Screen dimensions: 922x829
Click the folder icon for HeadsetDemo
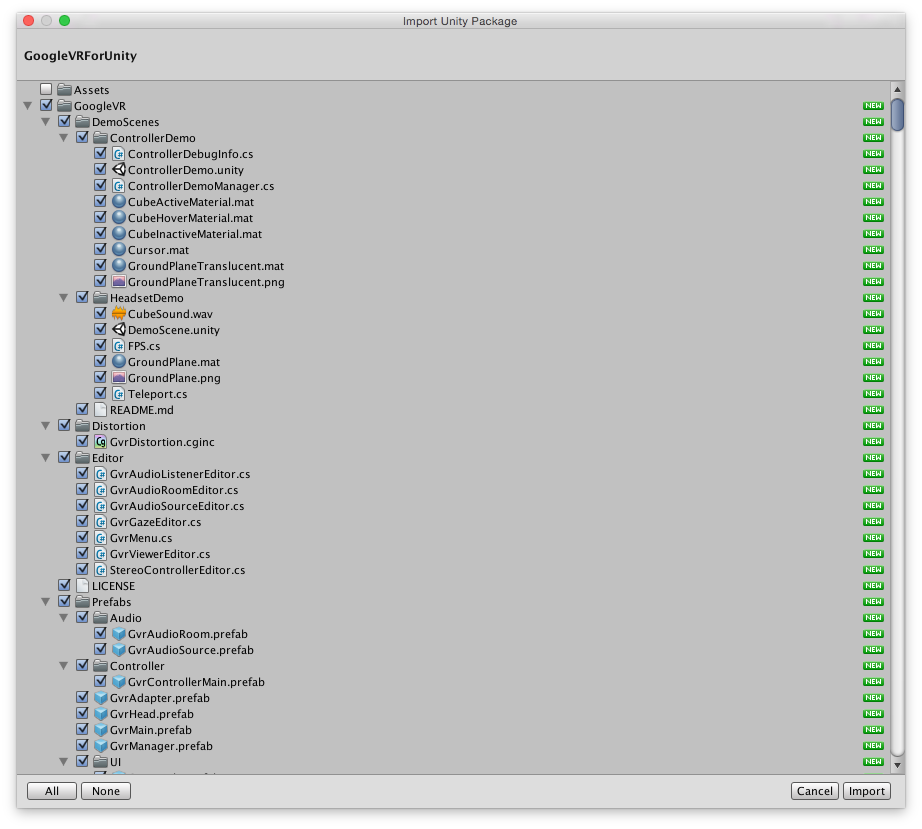[101, 297]
